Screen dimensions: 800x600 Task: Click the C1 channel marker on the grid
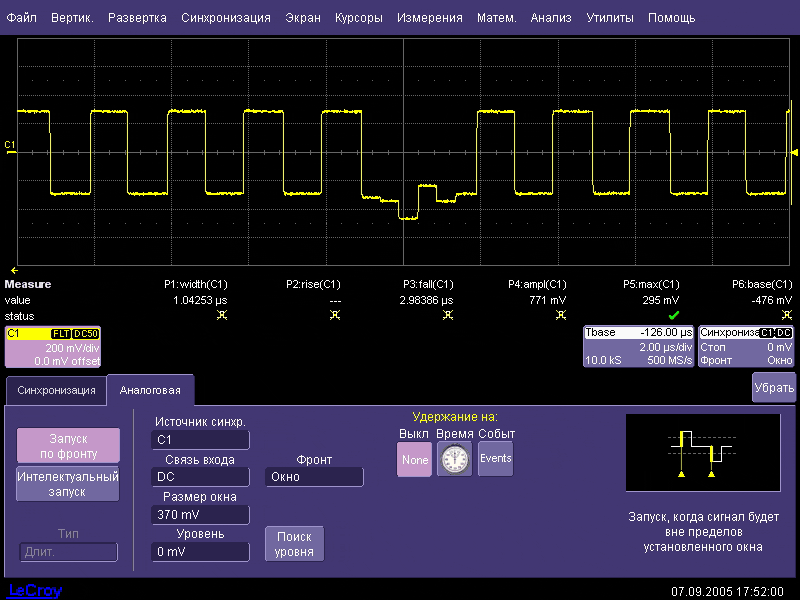10,146
